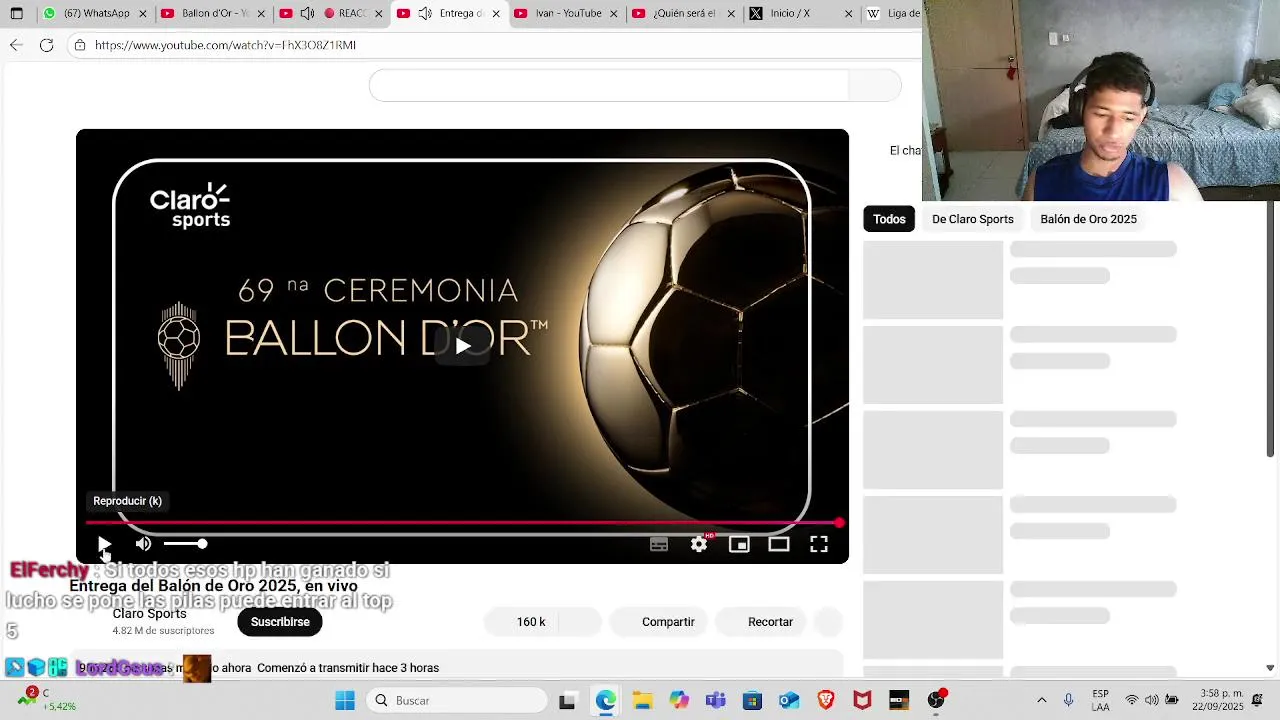Subscribe to Claro Sports channel
This screenshot has height=720, width=1280.
(280, 622)
